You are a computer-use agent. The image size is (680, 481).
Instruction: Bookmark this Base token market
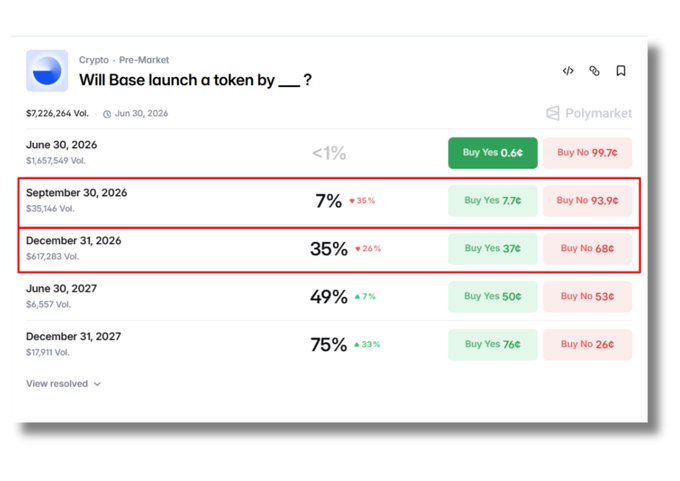click(x=621, y=71)
